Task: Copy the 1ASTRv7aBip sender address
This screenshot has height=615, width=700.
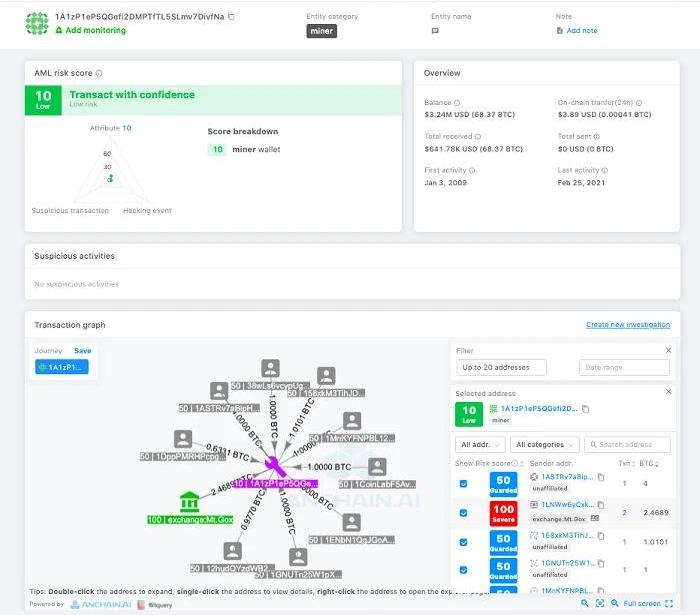Action: pos(601,478)
